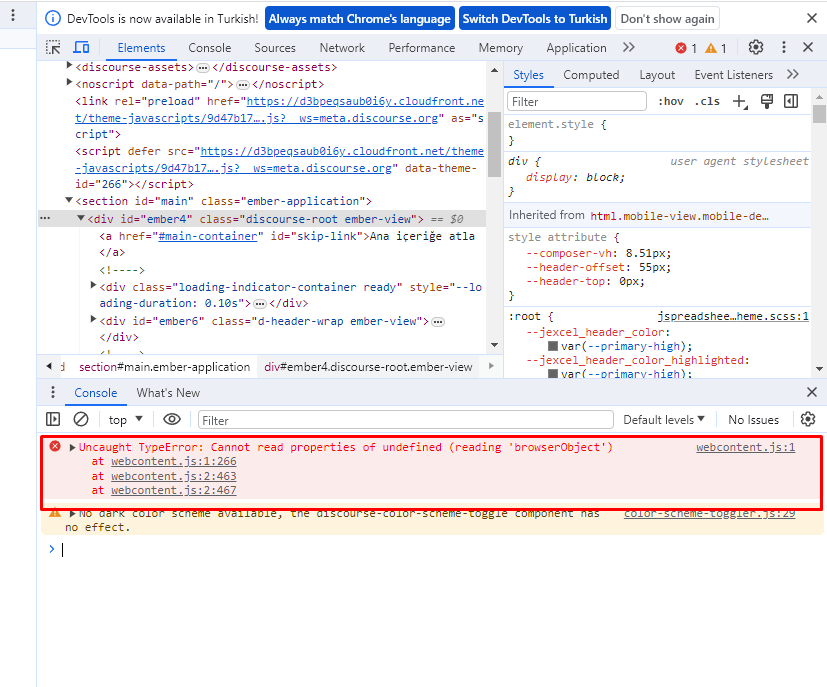Collapse the div ember4 discourse-root node

(81, 218)
